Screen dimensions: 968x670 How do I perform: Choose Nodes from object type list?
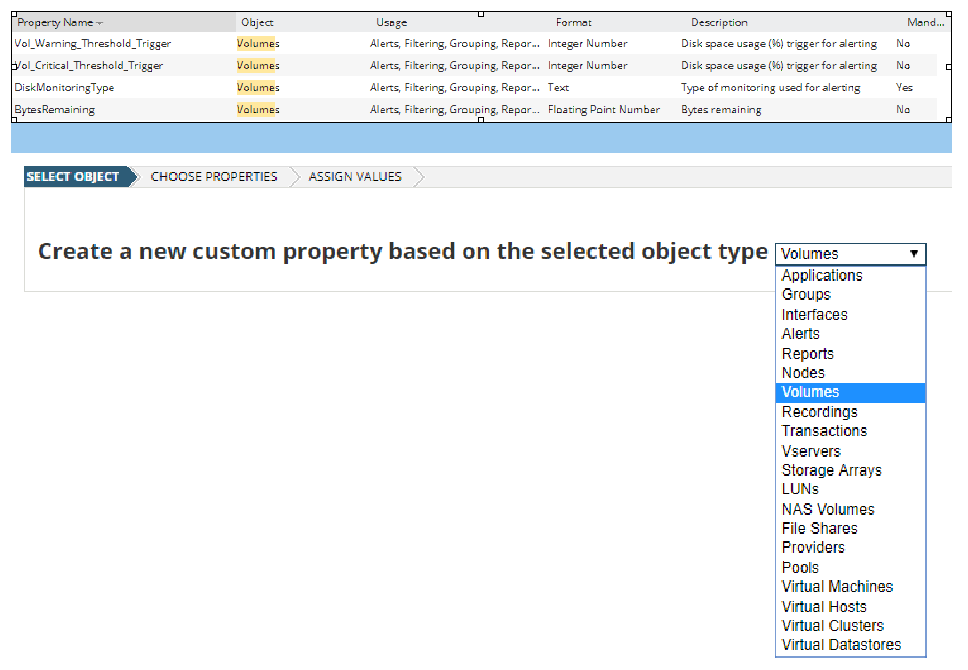tap(850, 373)
